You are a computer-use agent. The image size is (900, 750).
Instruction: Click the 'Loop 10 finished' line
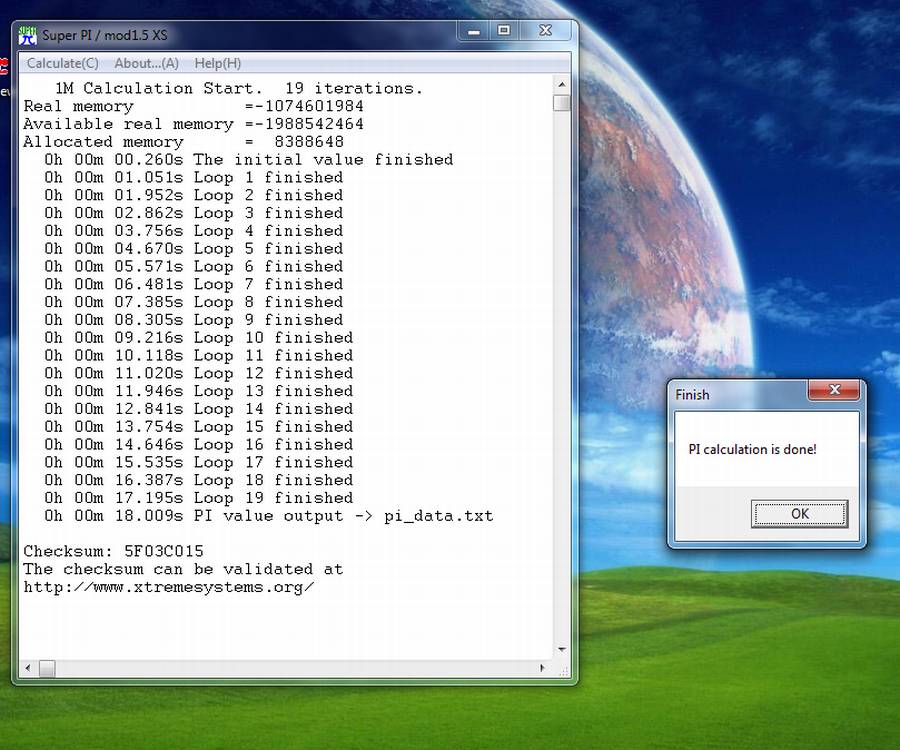(x=199, y=337)
